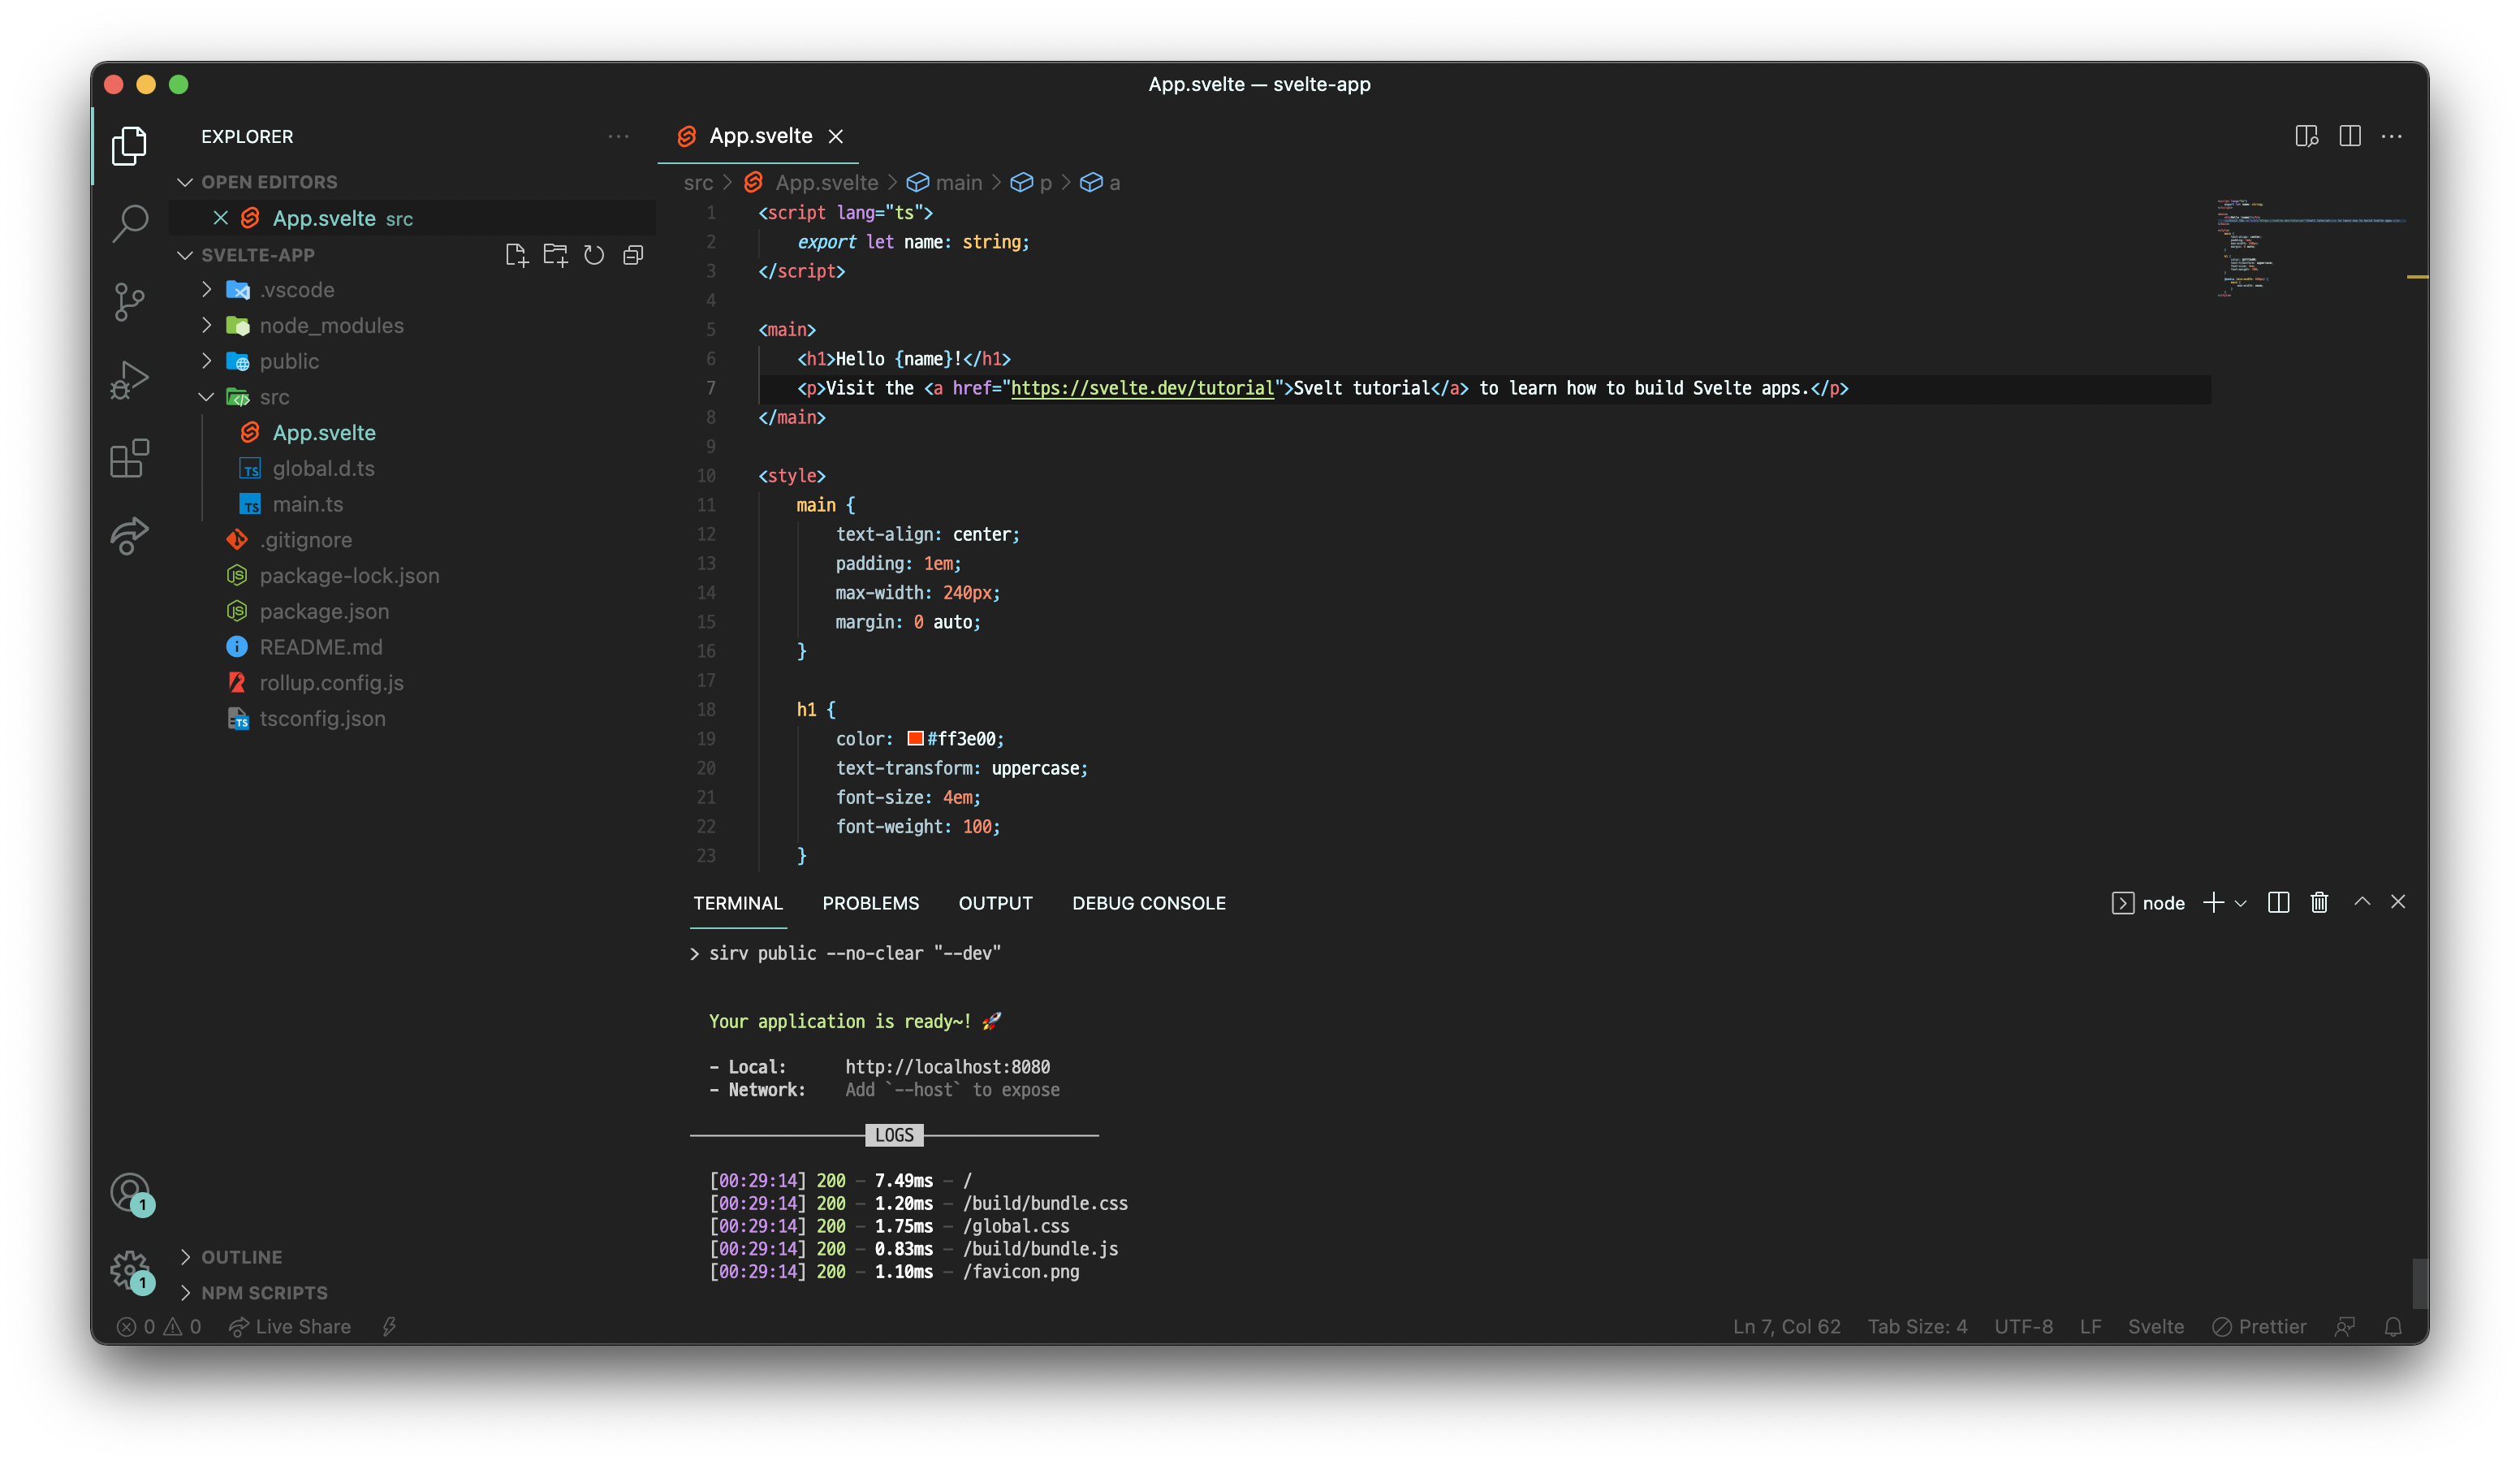2520x1465 pixels.
Task: Open the Accounts icon with badge
Action: pyautogui.click(x=130, y=1193)
